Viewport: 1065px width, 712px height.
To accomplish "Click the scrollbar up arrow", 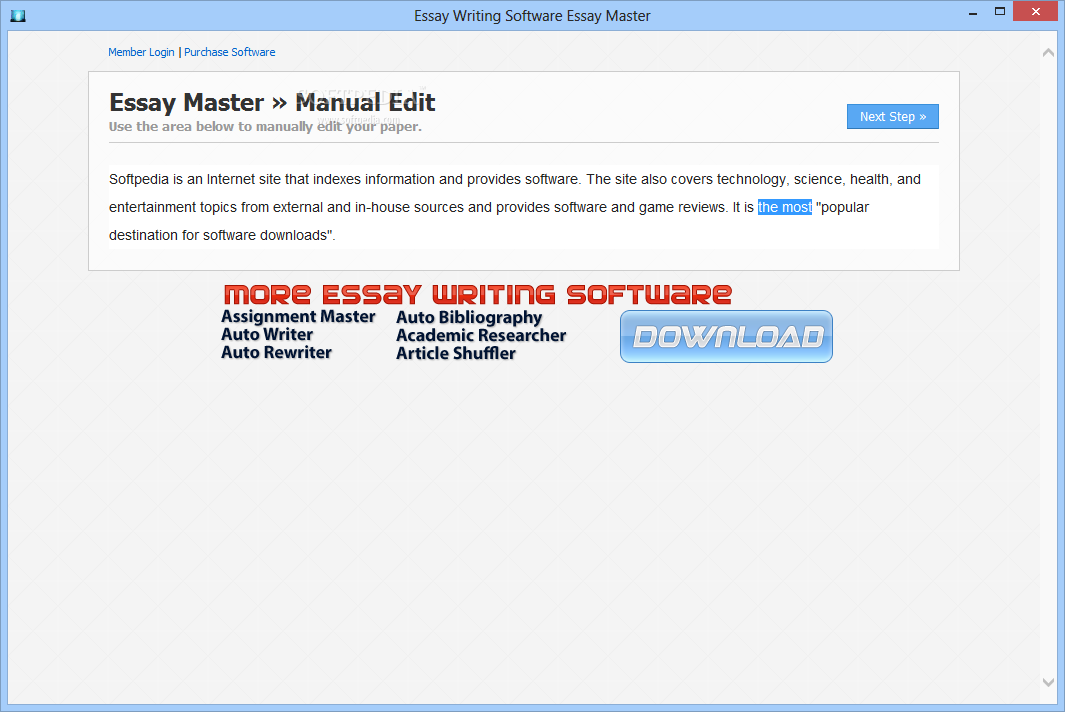I will (x=1048, y=52).
